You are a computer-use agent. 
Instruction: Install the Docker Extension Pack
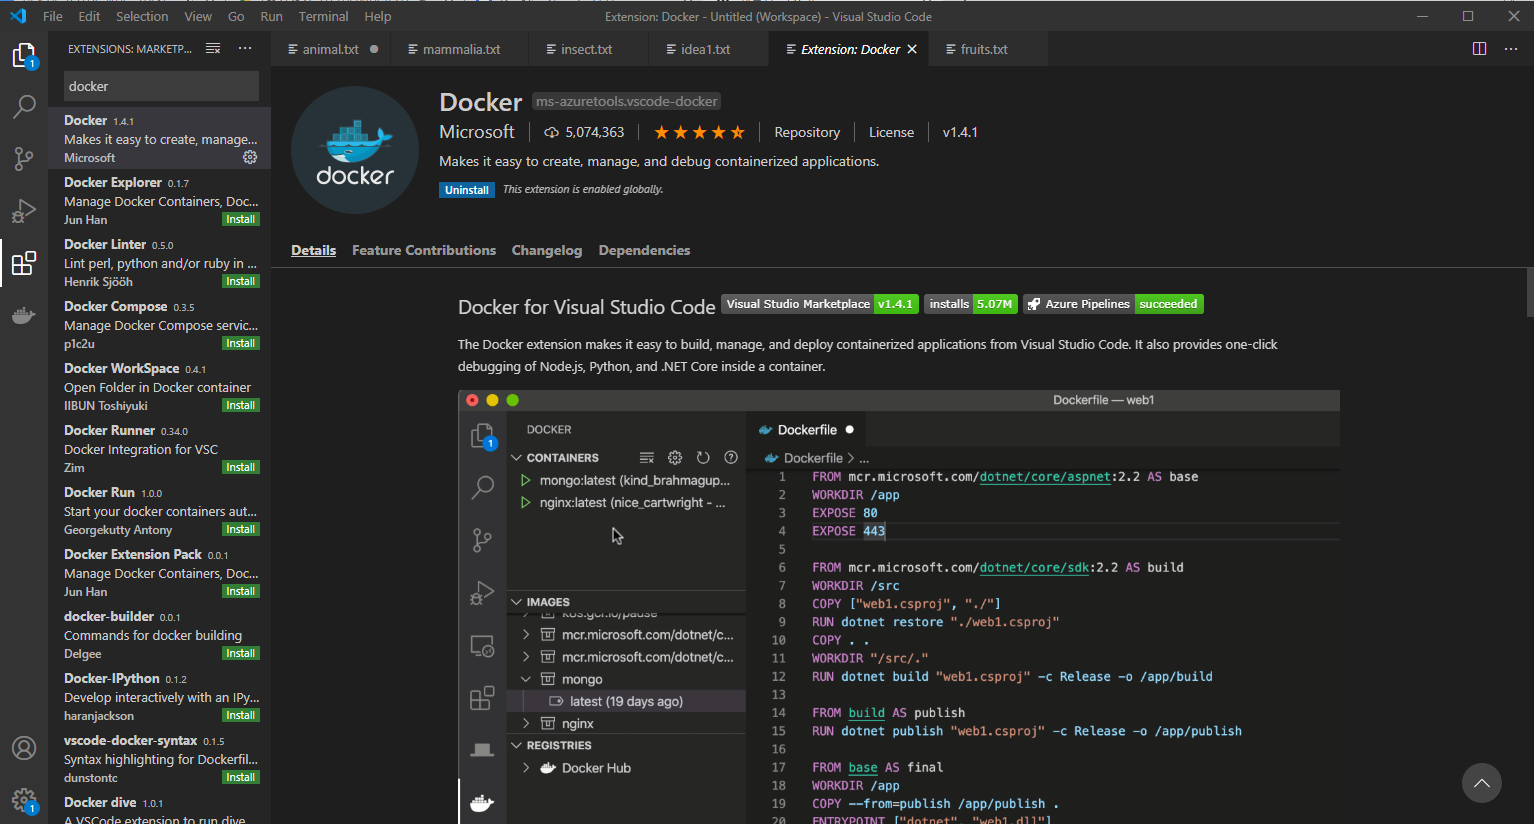(x=241, y=591)
